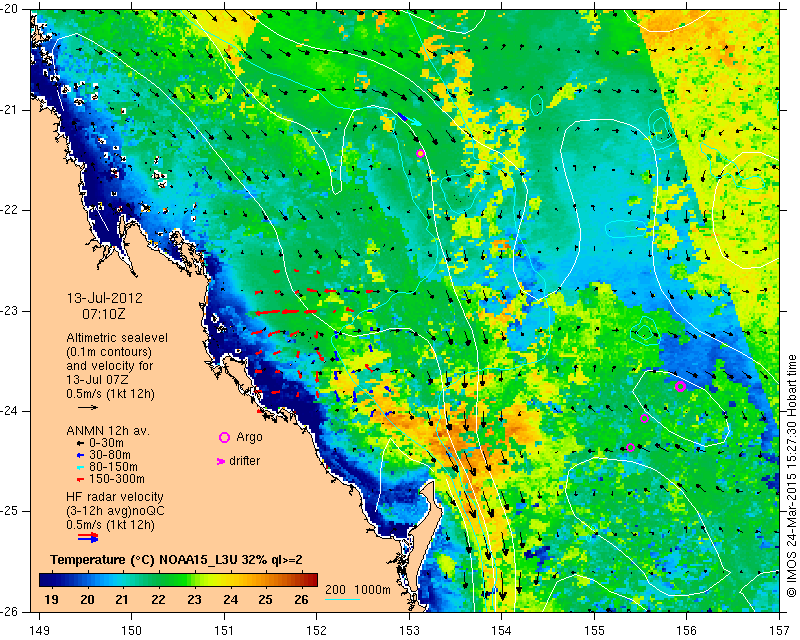Click the longitude axis label "149"

[x=39, y=630]
